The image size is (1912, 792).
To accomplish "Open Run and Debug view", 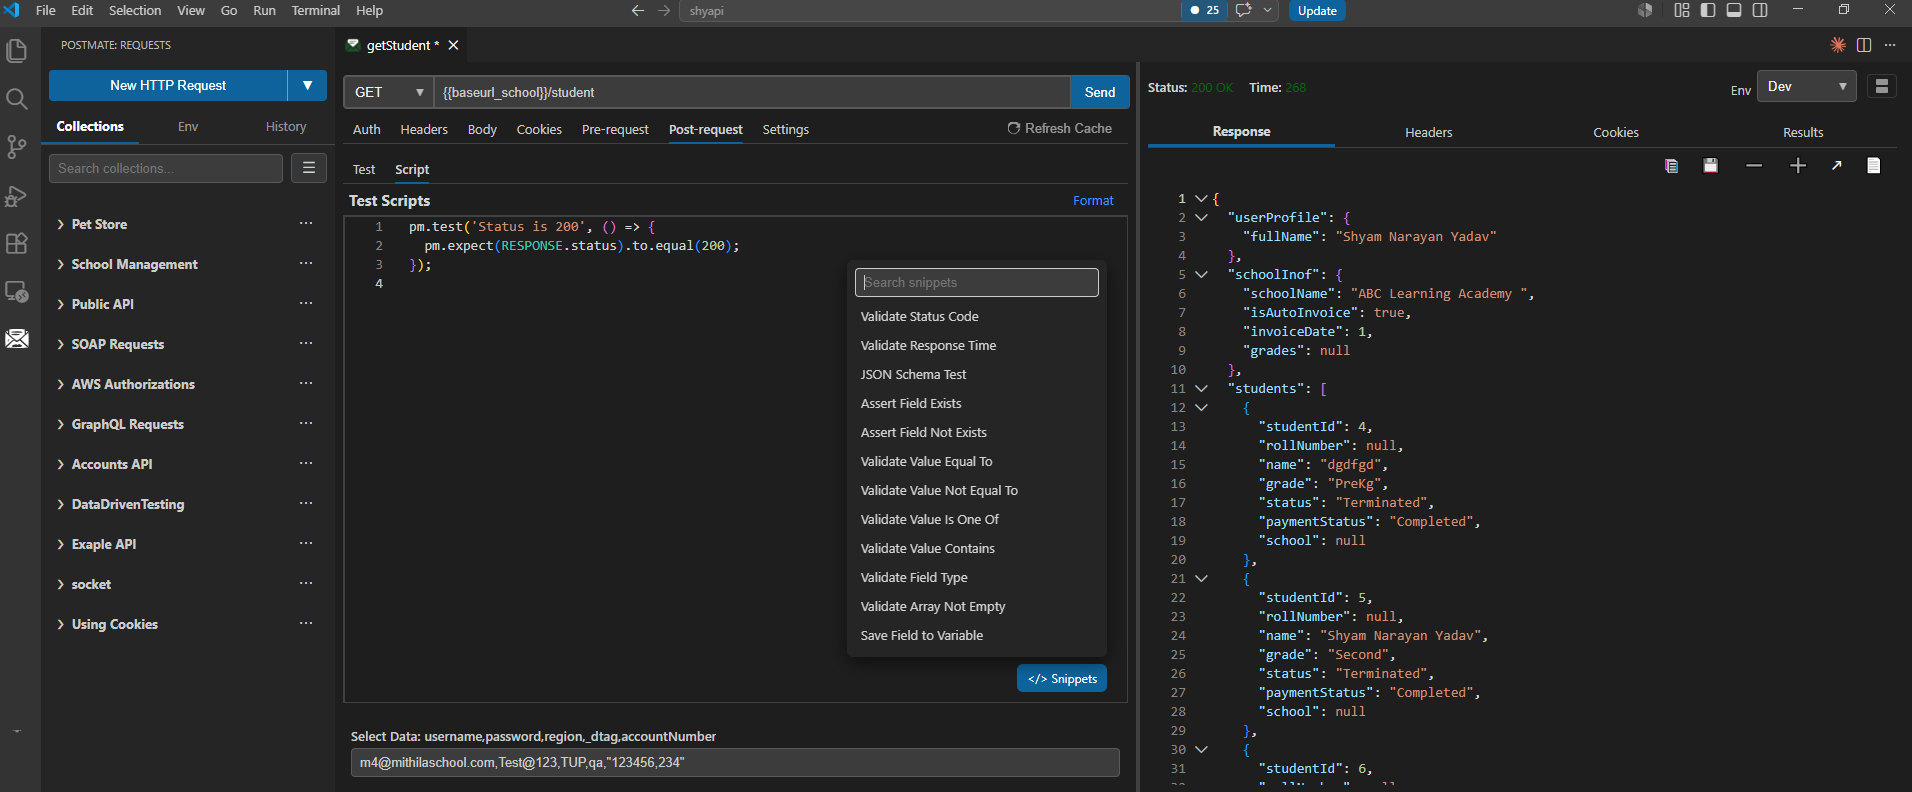I will (x=17, y=196).
